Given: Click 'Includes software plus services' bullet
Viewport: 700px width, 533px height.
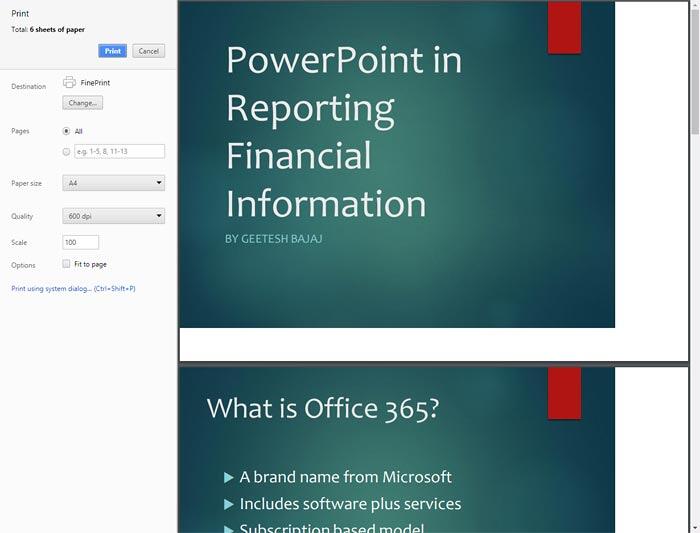Looking at the screenshot, I should (350, 504).
